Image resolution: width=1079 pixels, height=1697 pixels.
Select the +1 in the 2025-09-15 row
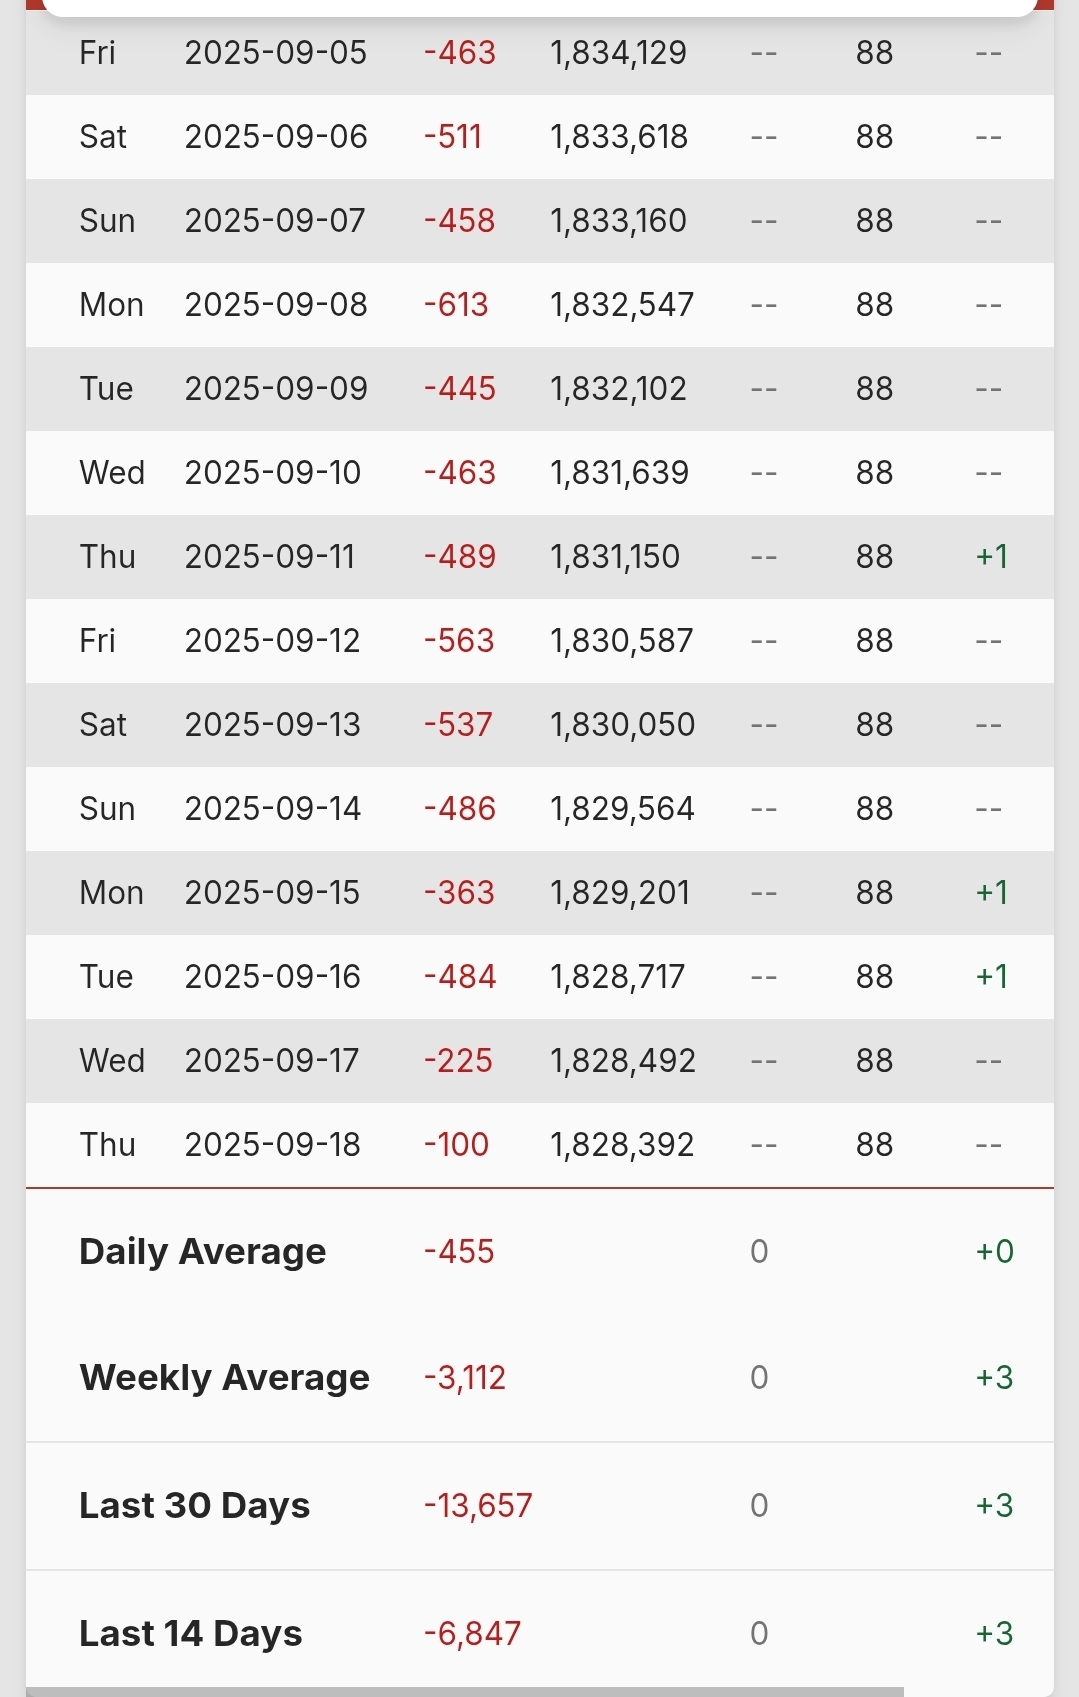point(992,893)
